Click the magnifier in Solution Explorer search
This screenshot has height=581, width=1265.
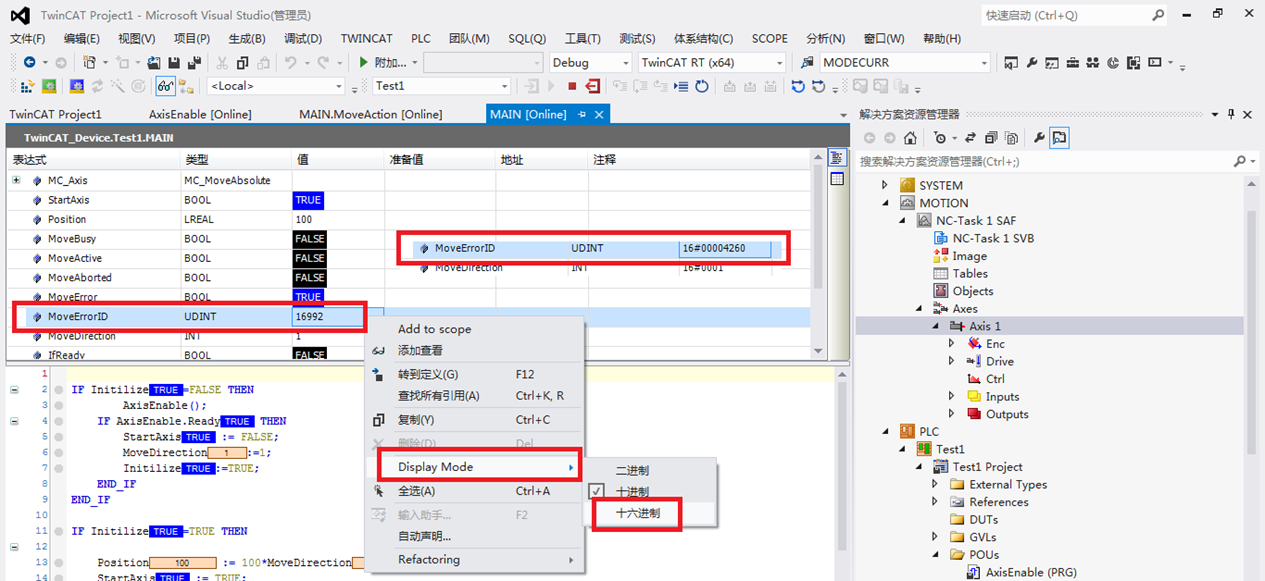(x=1240, y=161)
